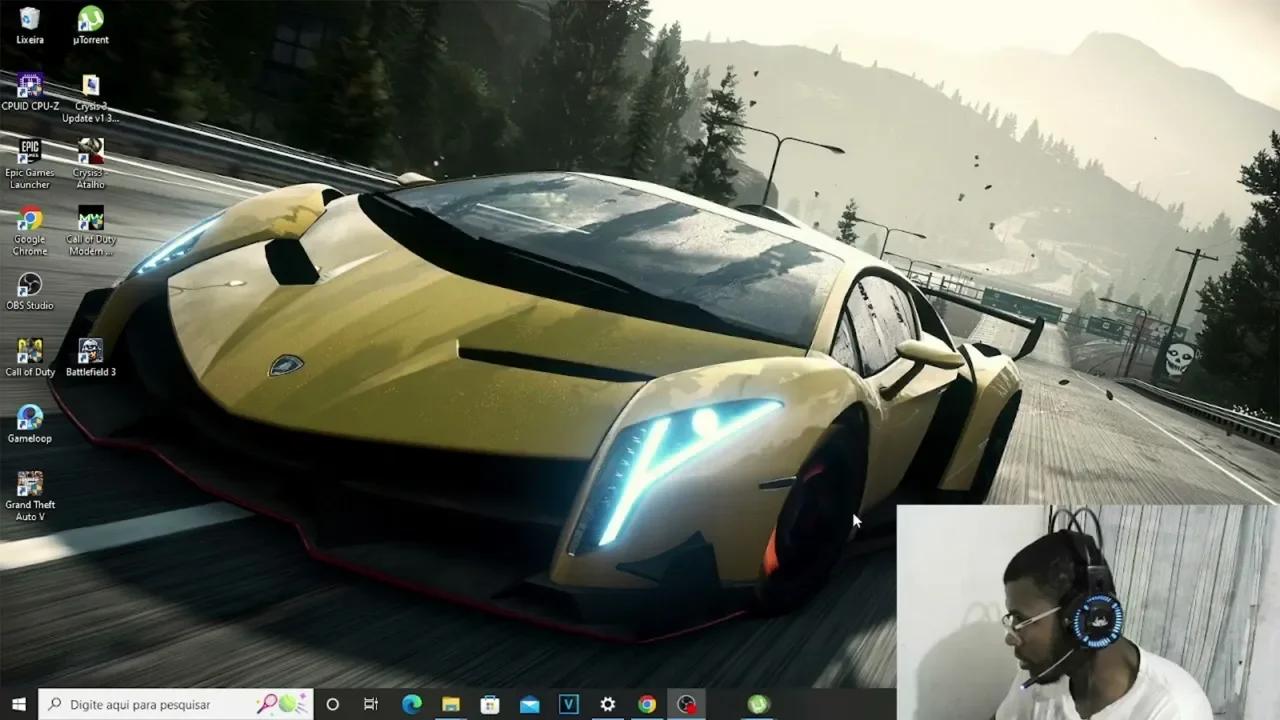
Task: Select the Call of Duty desktop icon
Action: (x=30, y=357)
